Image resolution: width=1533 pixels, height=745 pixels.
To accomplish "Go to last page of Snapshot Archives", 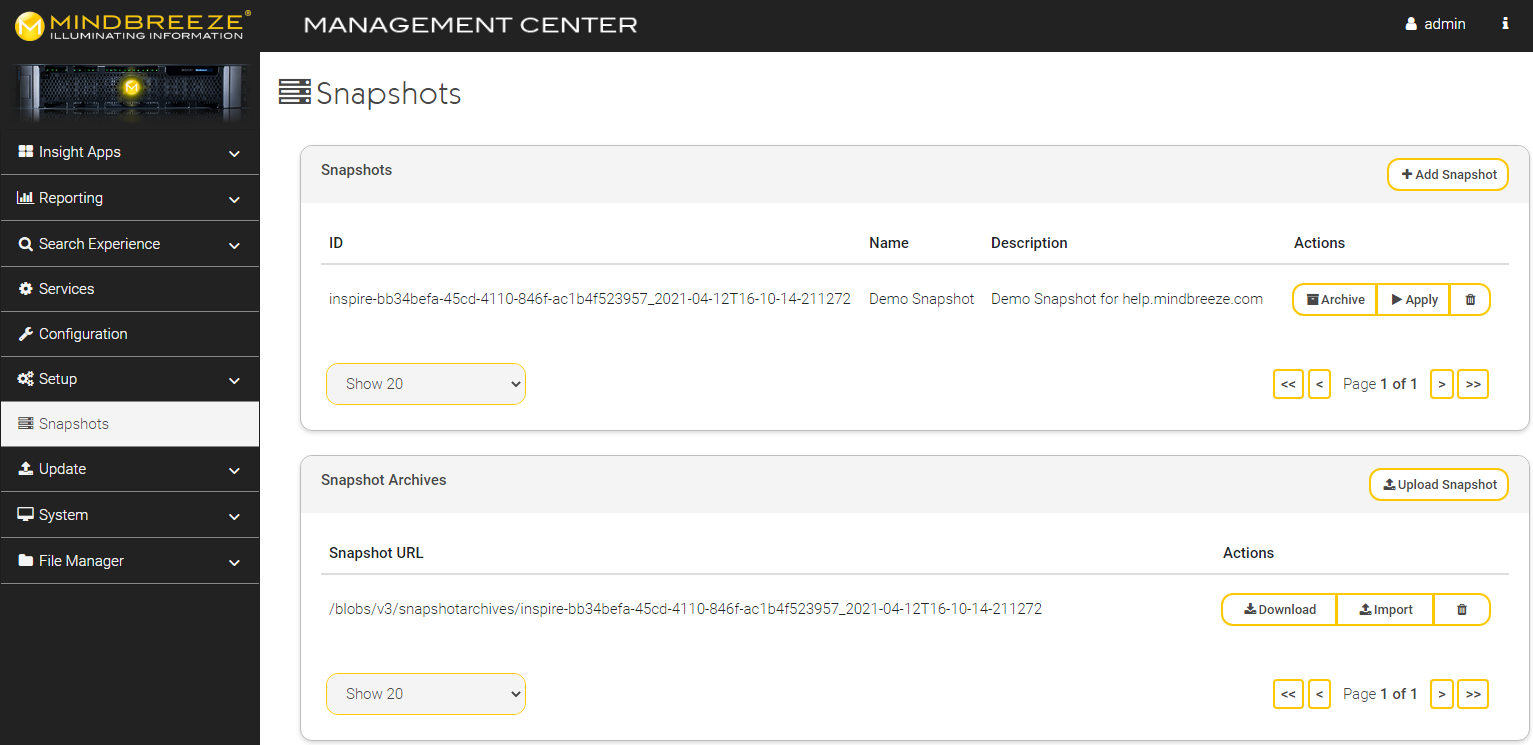I will 1473,694.
